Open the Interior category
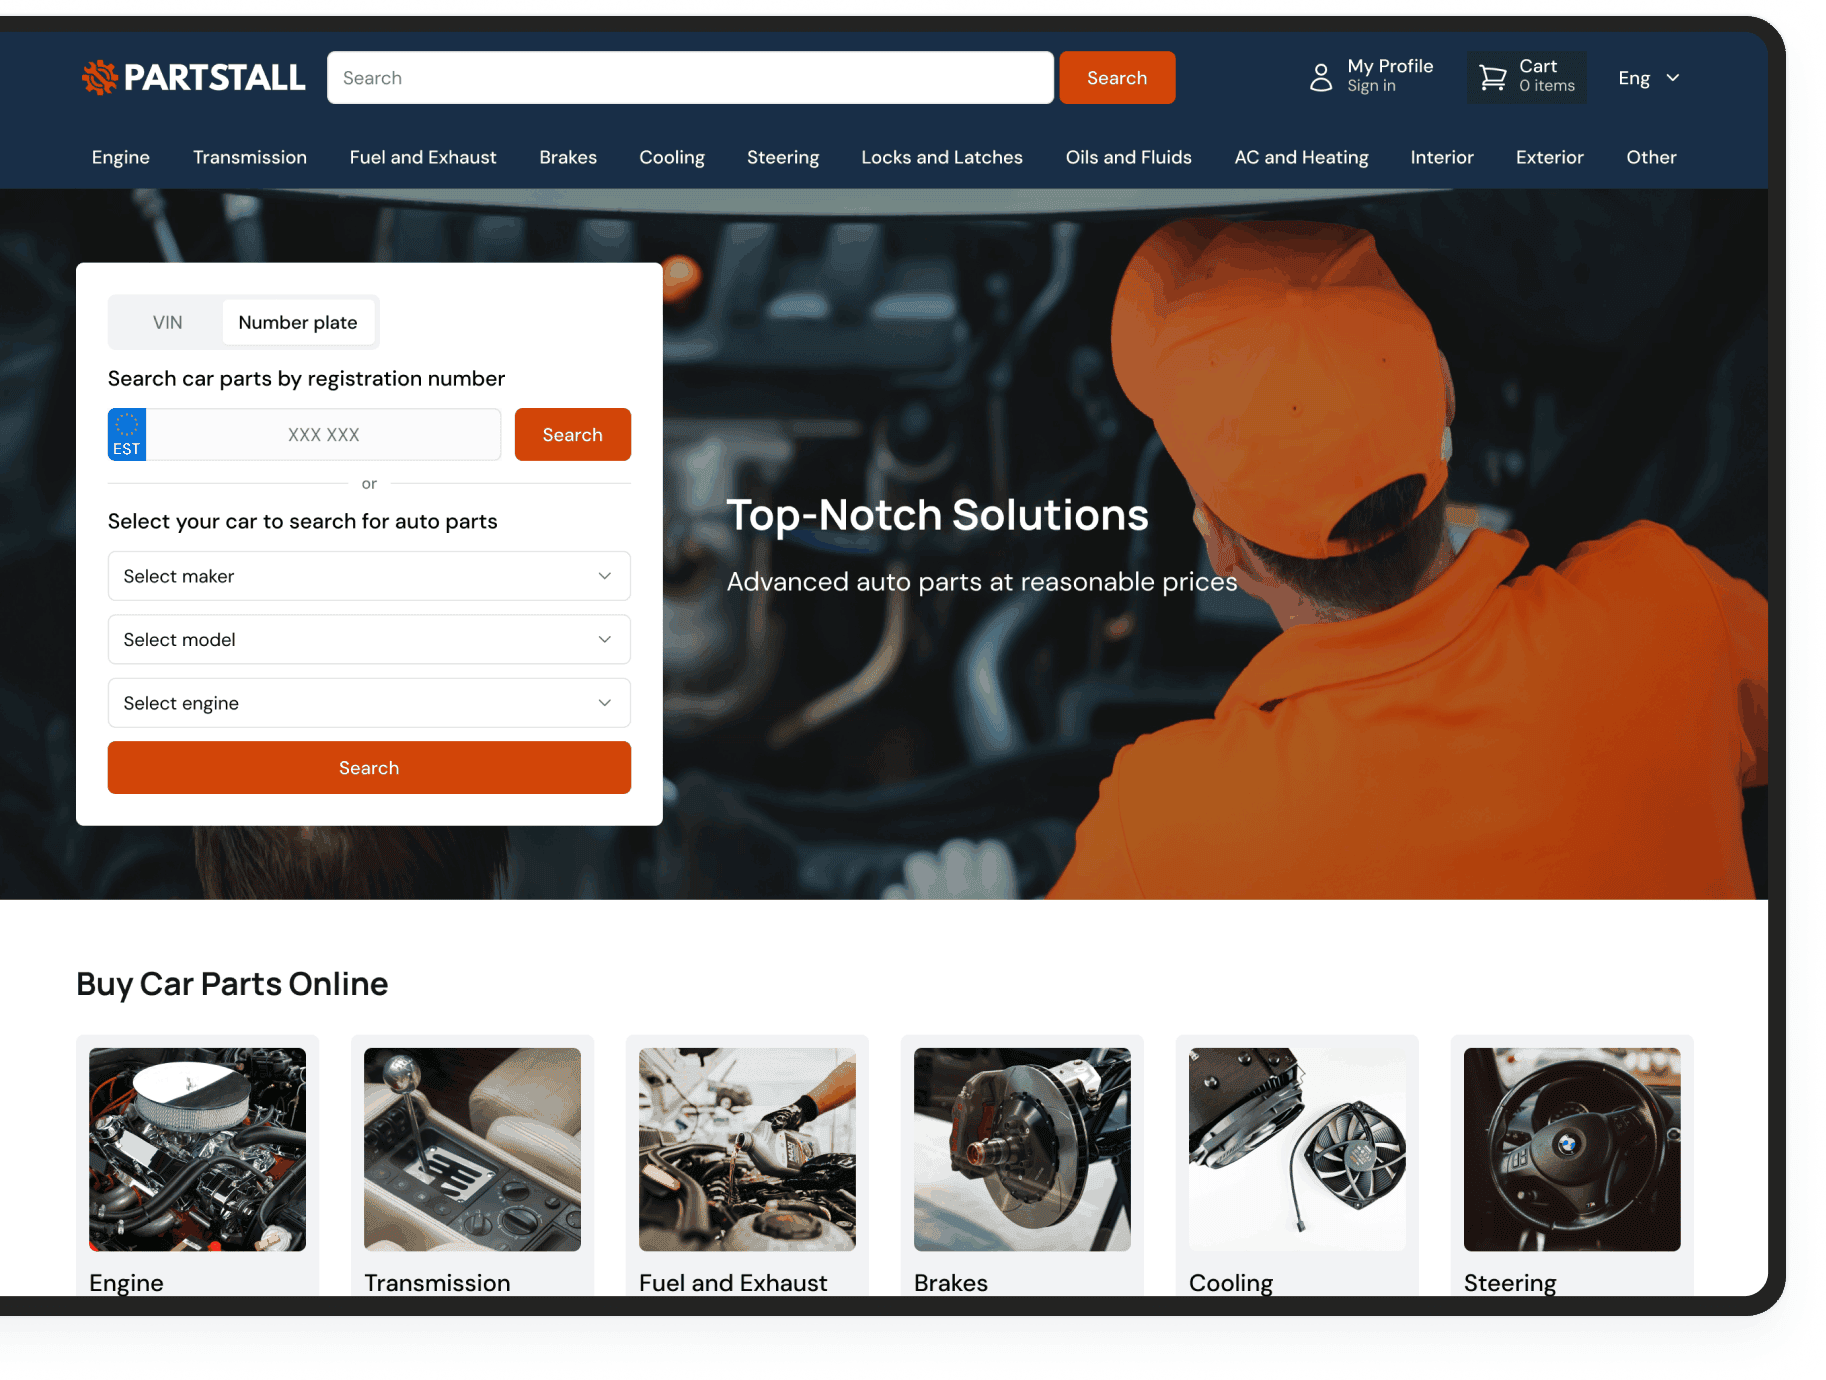Screen dimensions: 1826x1380 click(1442, 157)
